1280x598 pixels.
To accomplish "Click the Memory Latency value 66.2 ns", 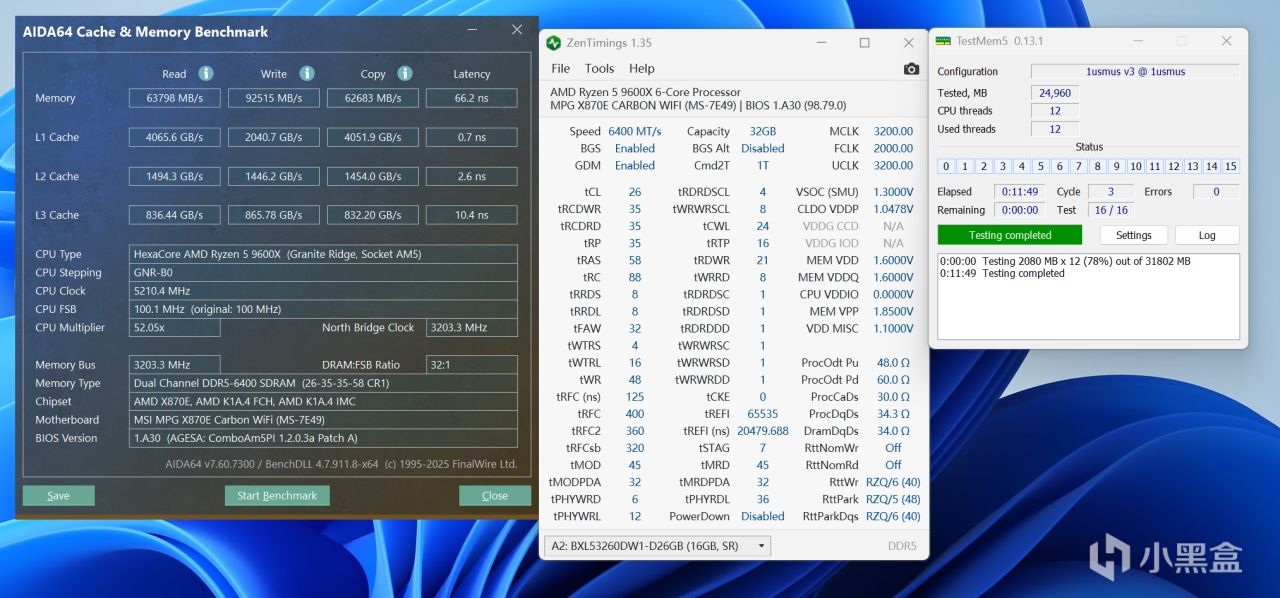I will (x=472, y=98).
